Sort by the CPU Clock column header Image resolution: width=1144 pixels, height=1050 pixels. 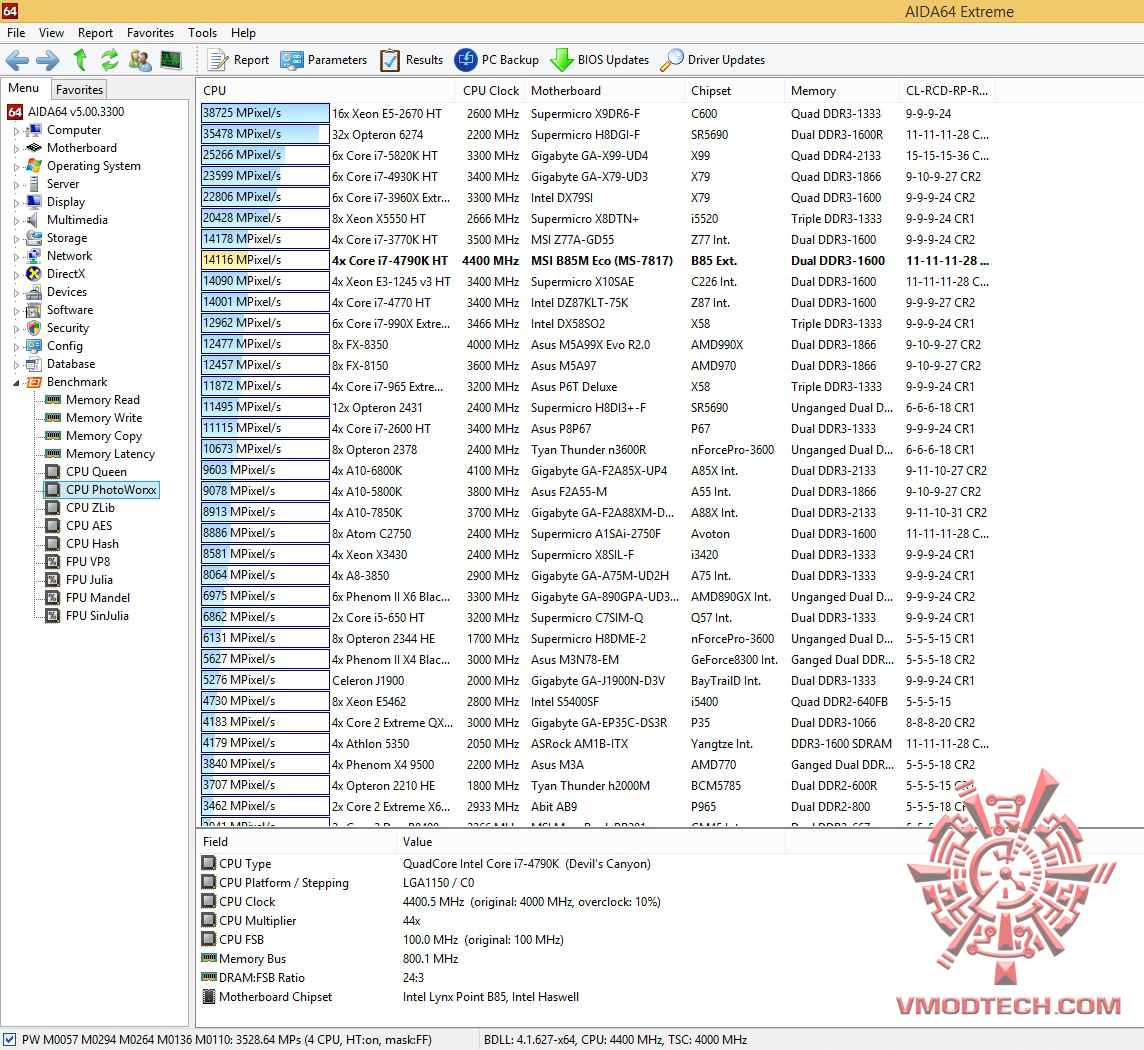tap(491, 90)
